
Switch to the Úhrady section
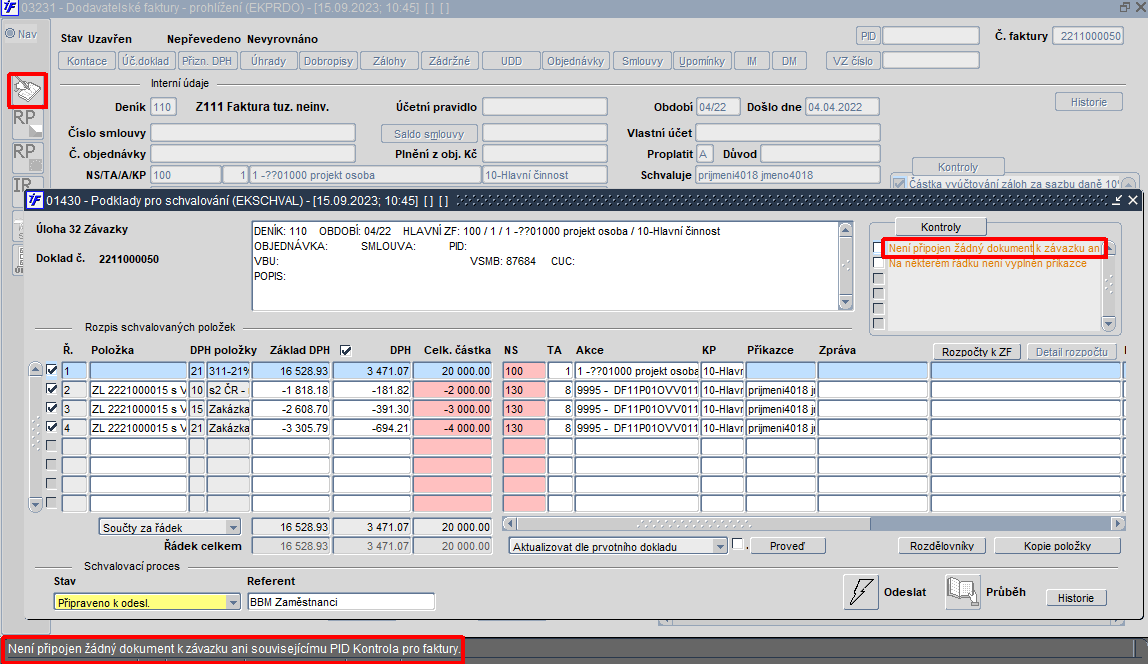click(x=270, y=61)
